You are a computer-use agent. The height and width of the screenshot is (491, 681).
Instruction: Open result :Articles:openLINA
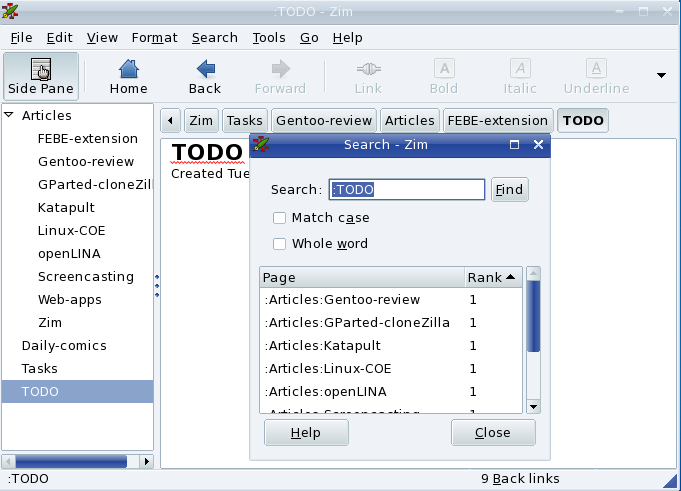tap(391, 392)
